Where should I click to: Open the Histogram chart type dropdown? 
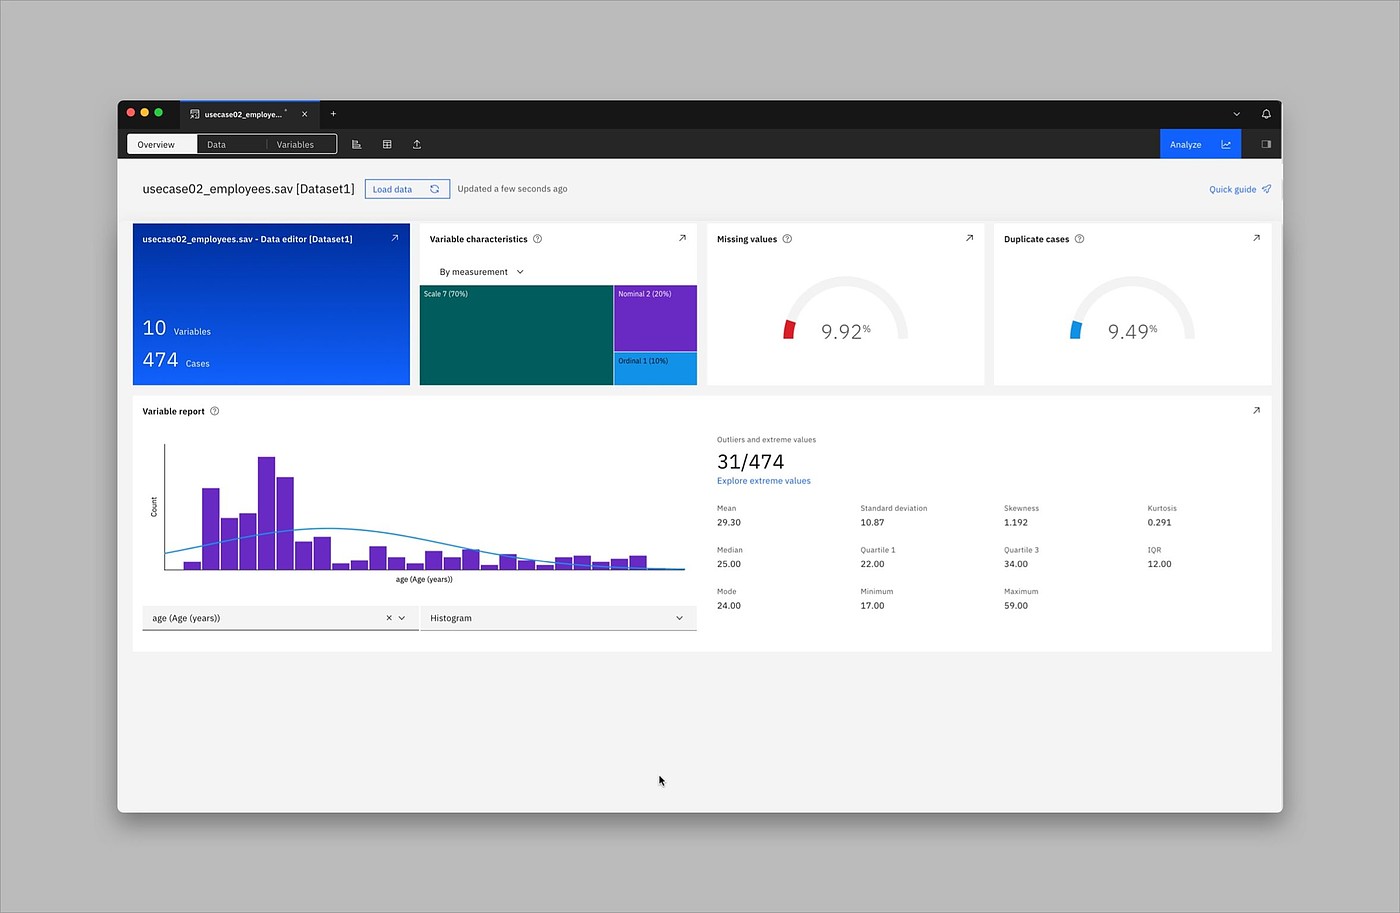pos(557,618)
